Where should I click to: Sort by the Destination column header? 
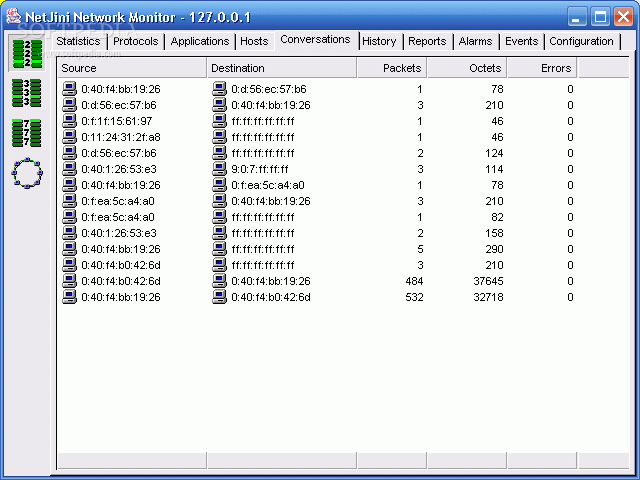[x=282, y=68]
